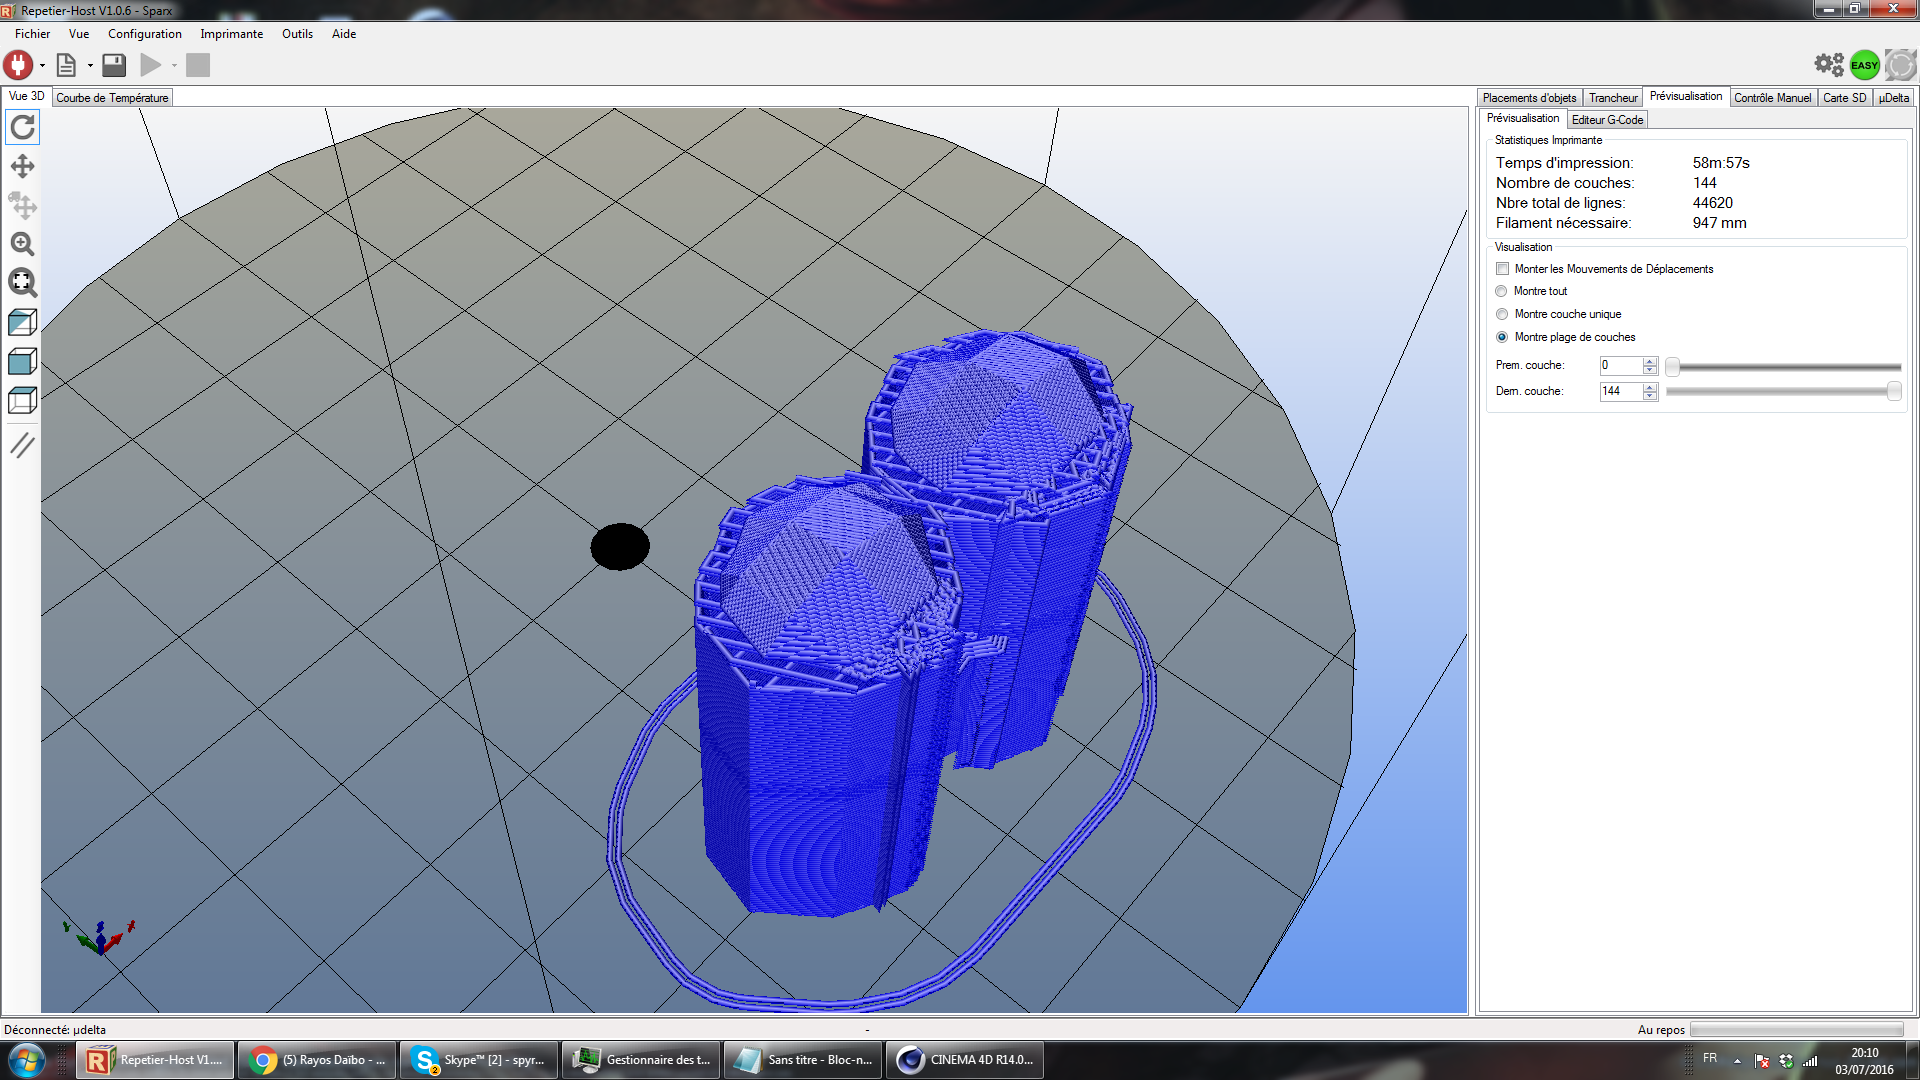This screenshot has height=1080, width=1920.
Task: Expand the dropdown arrow beside Play button
Action: pyautogui.click(x=174, y=66)
